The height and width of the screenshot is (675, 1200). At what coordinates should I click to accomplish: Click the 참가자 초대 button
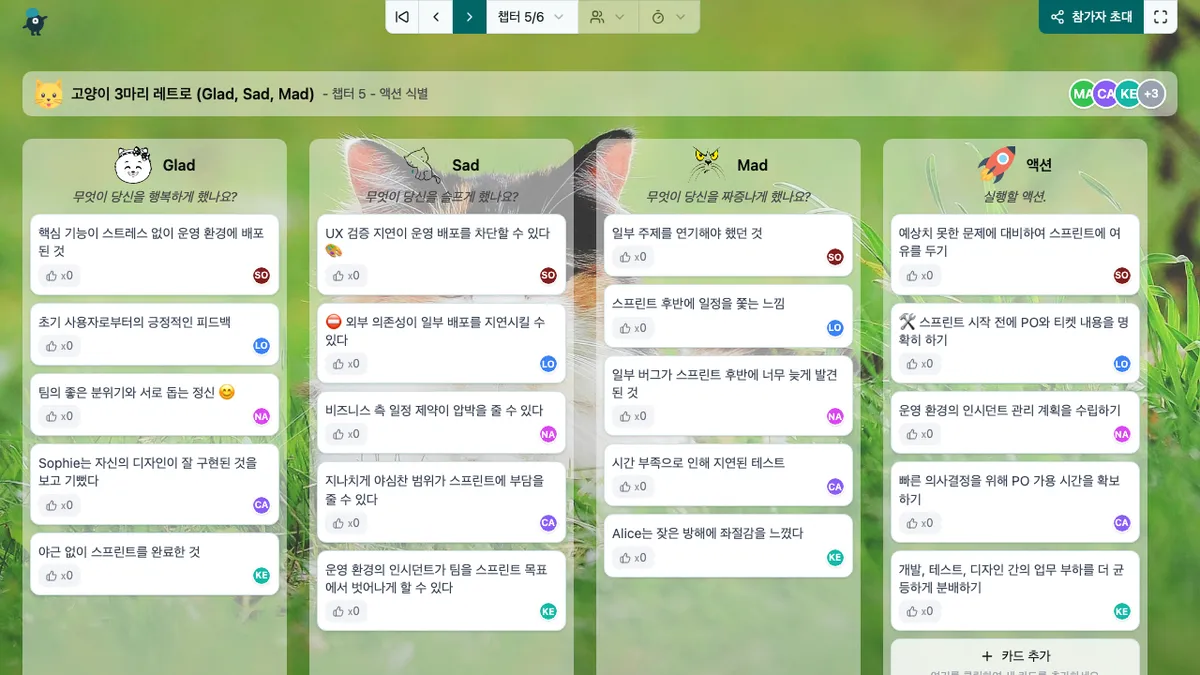tap(1091, 17)
